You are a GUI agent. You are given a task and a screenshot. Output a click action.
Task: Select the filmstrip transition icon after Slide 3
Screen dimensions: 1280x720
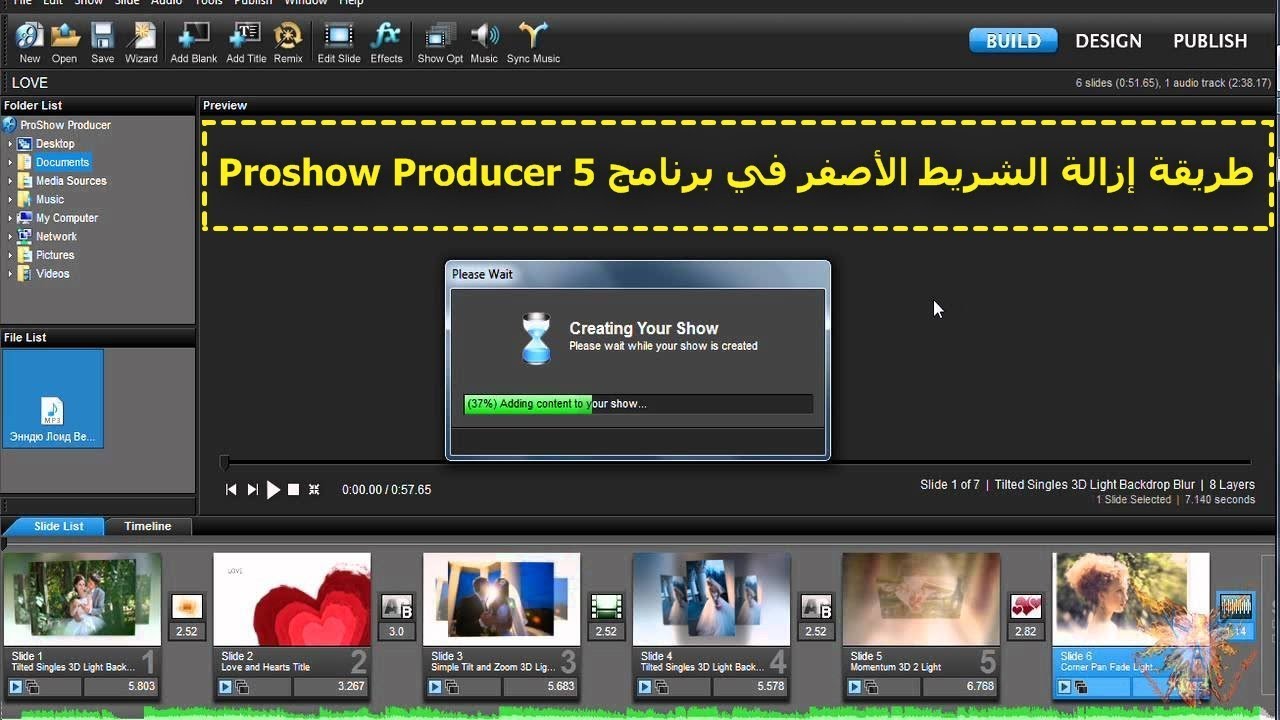606,606
